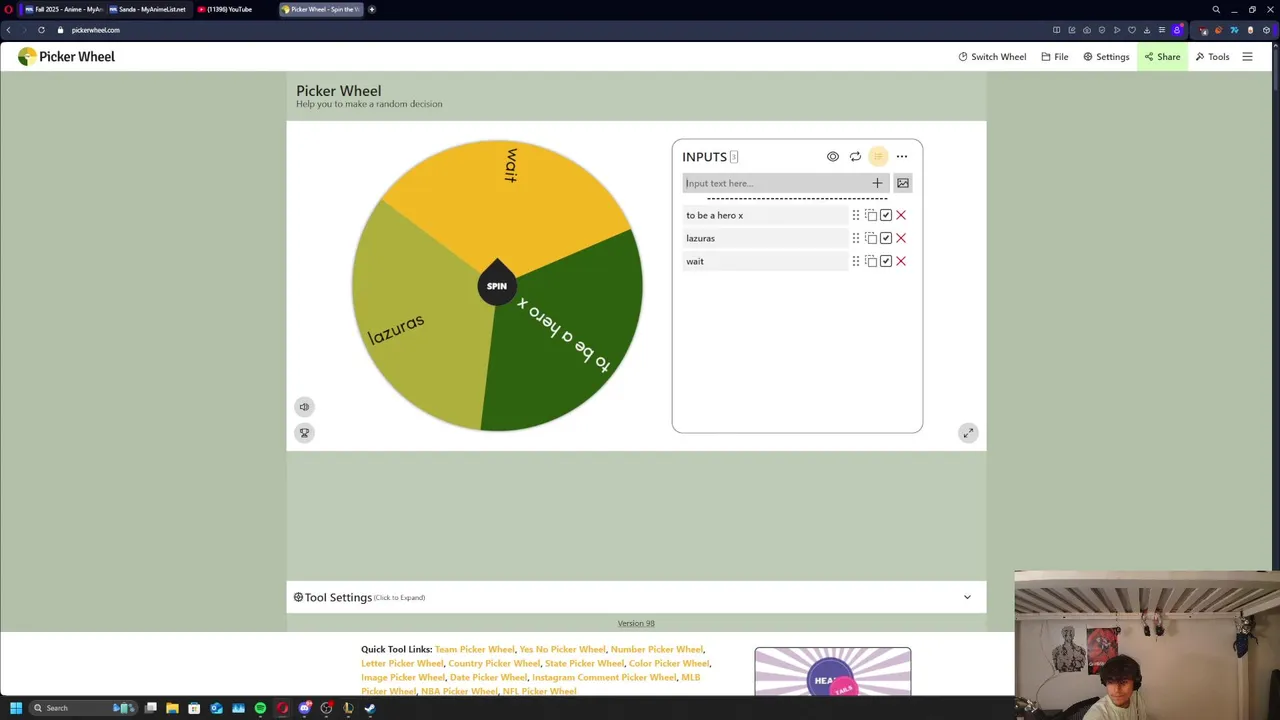
Task: Open Steam from the taskbar
Action: tap(370, 708)
